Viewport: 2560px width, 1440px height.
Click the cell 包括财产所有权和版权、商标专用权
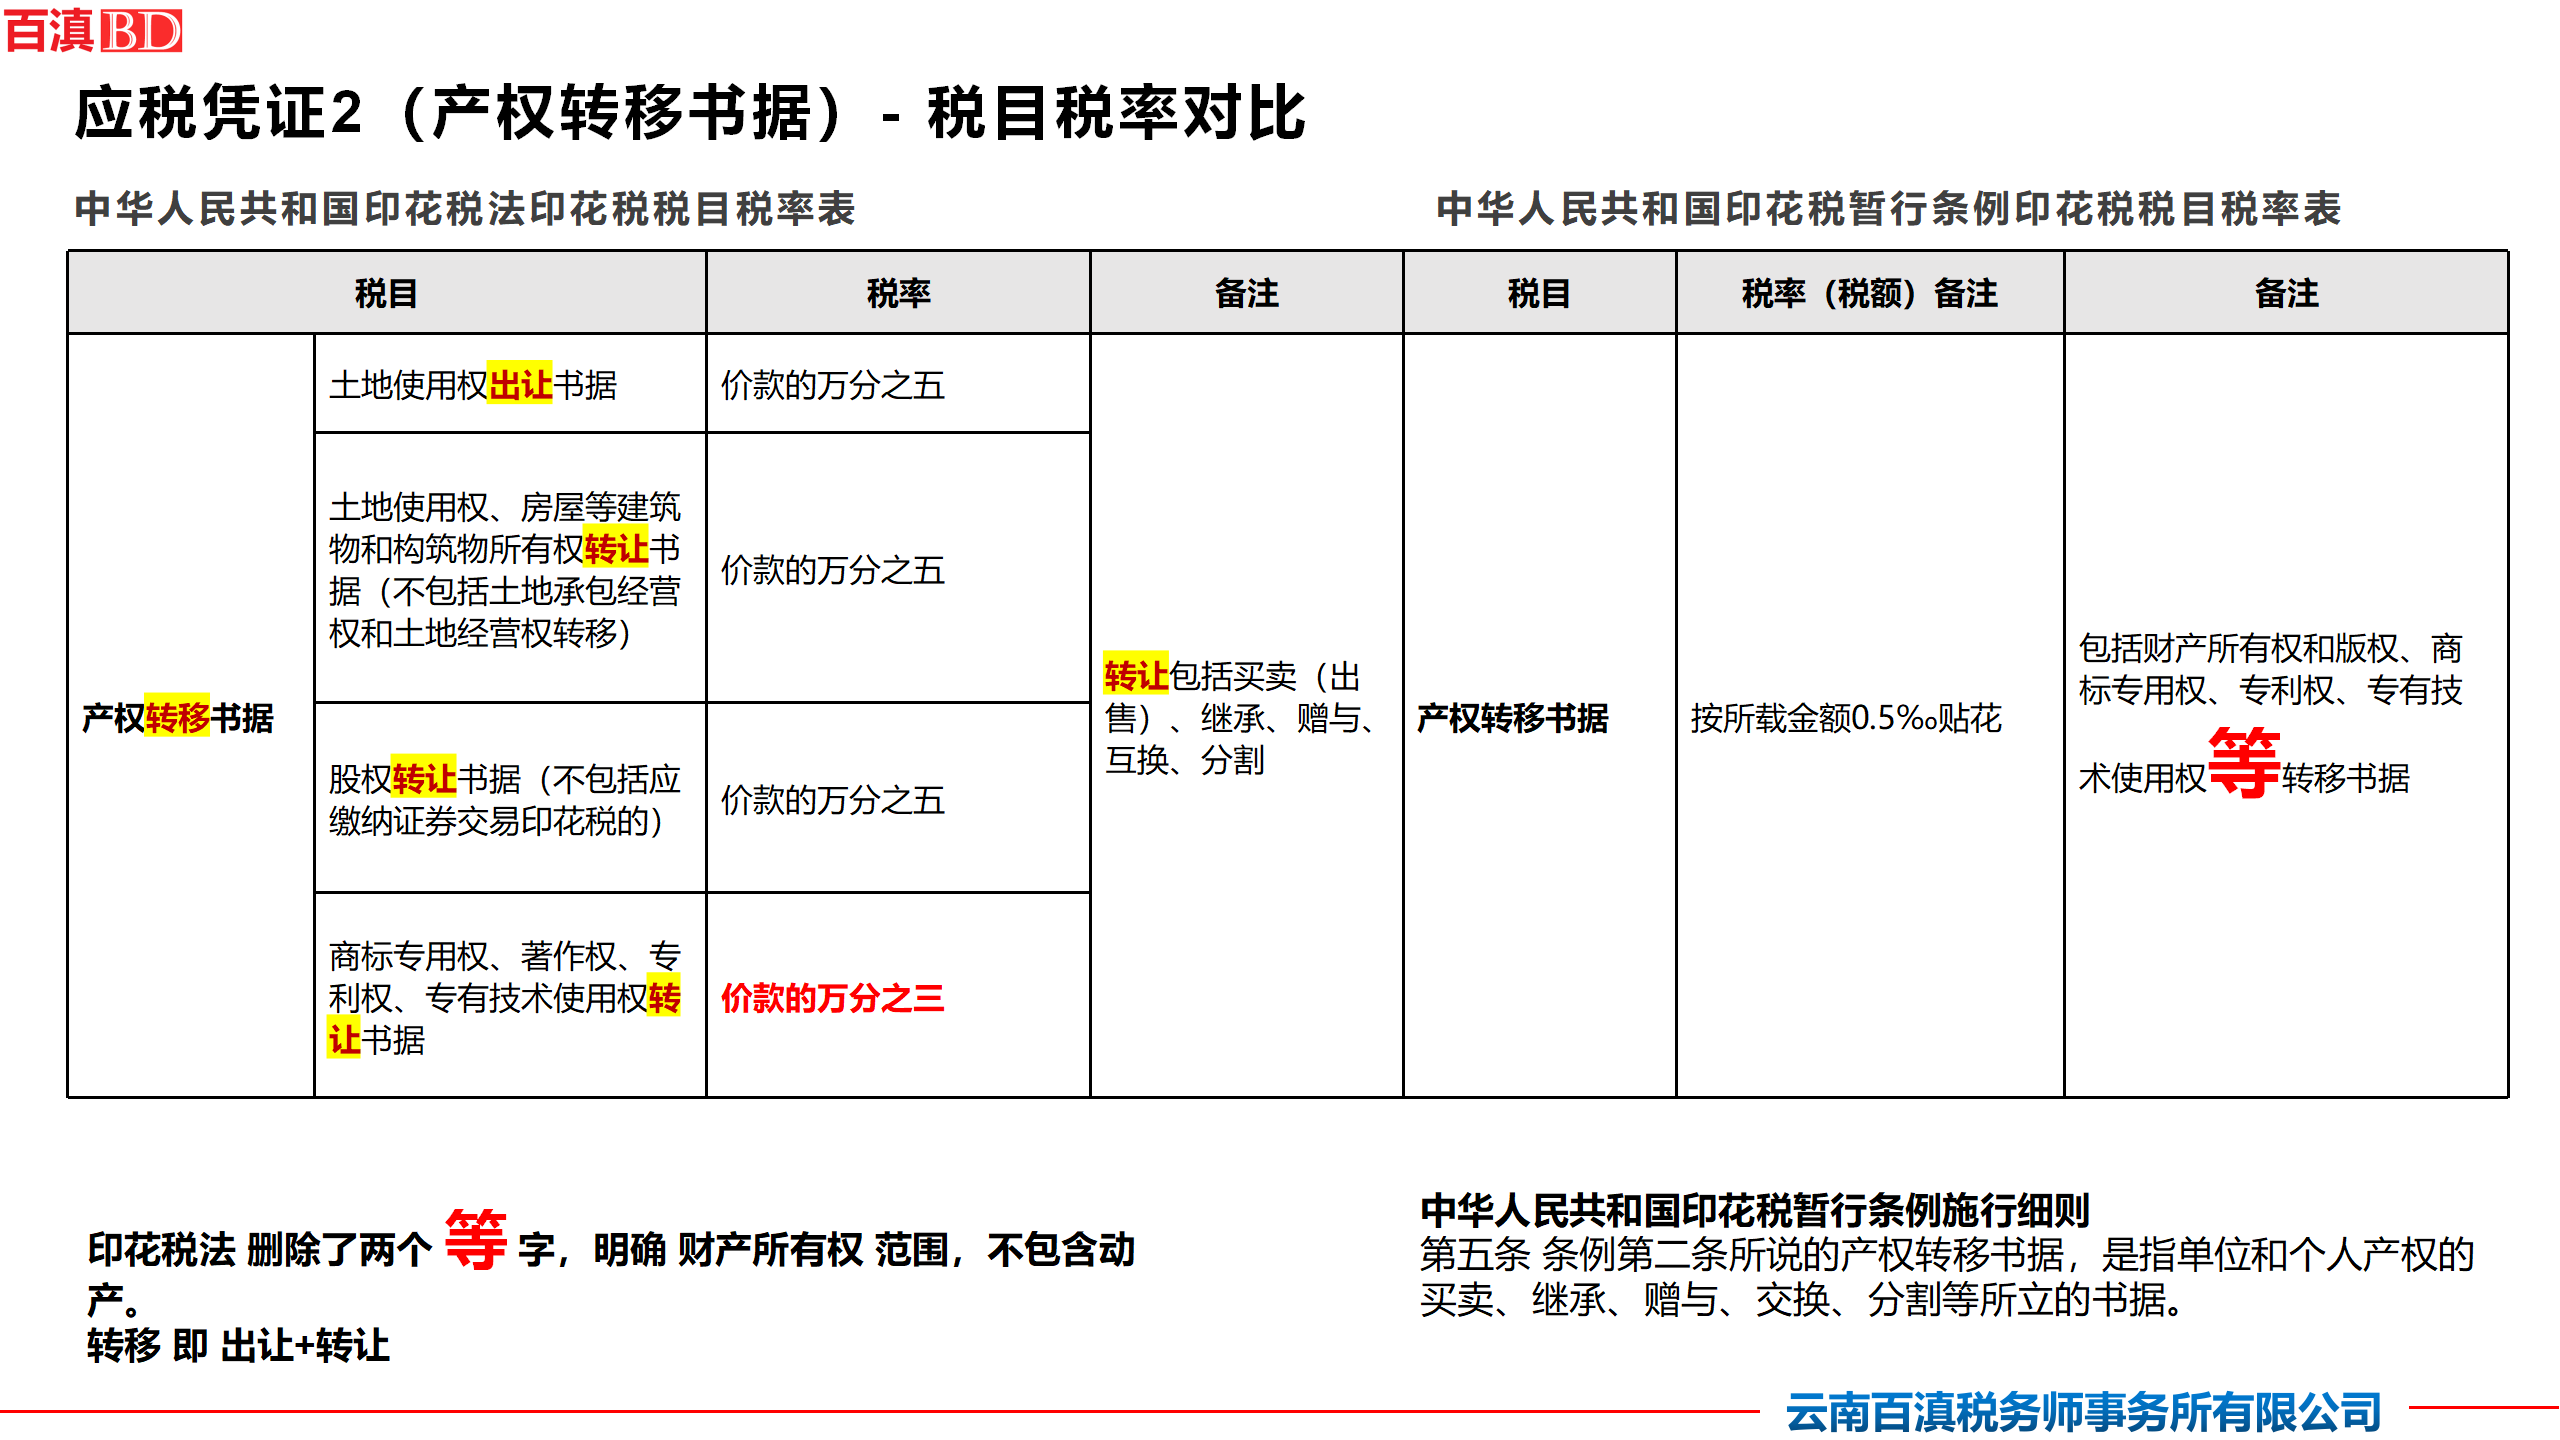(2286, 717)
